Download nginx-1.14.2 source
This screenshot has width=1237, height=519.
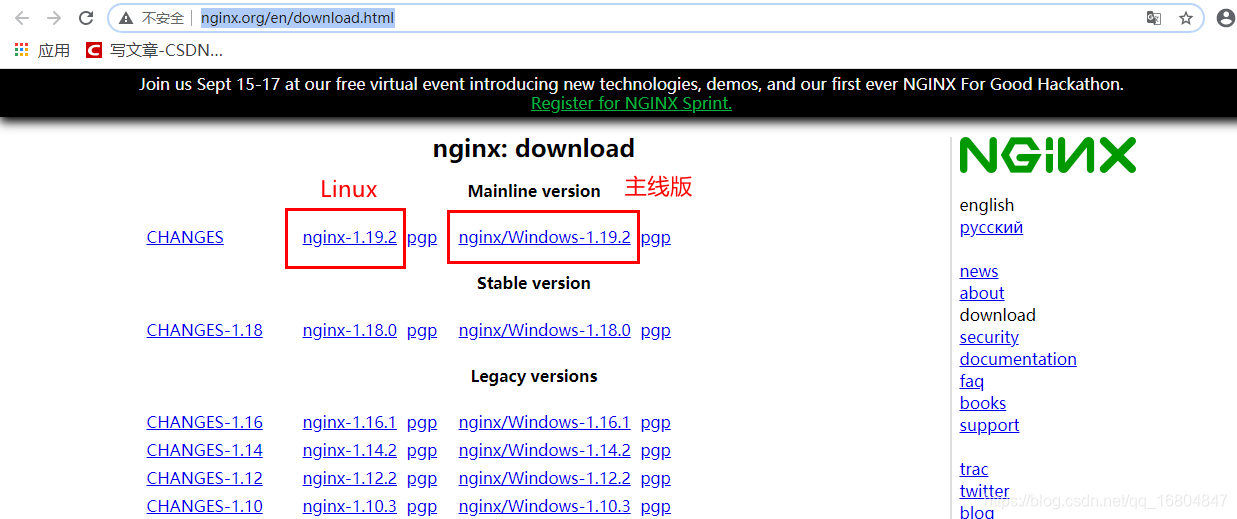pyautogui.click(x=350, y=450)
